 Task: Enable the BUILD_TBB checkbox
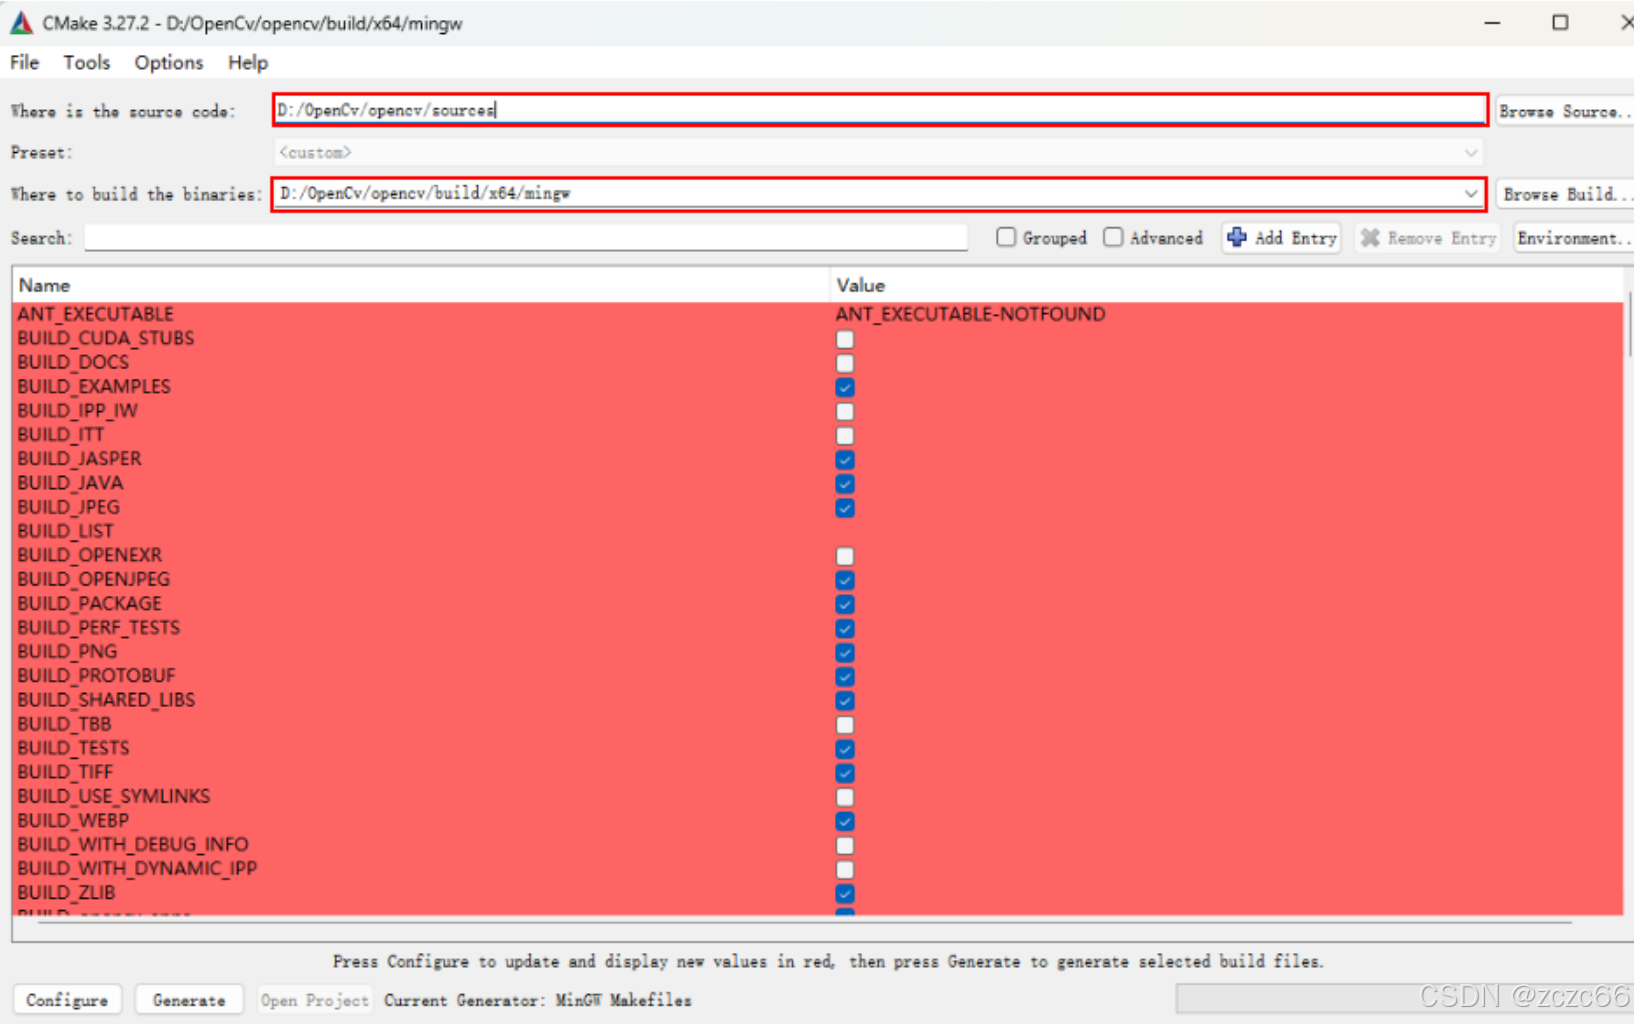(x=845, y=724)
